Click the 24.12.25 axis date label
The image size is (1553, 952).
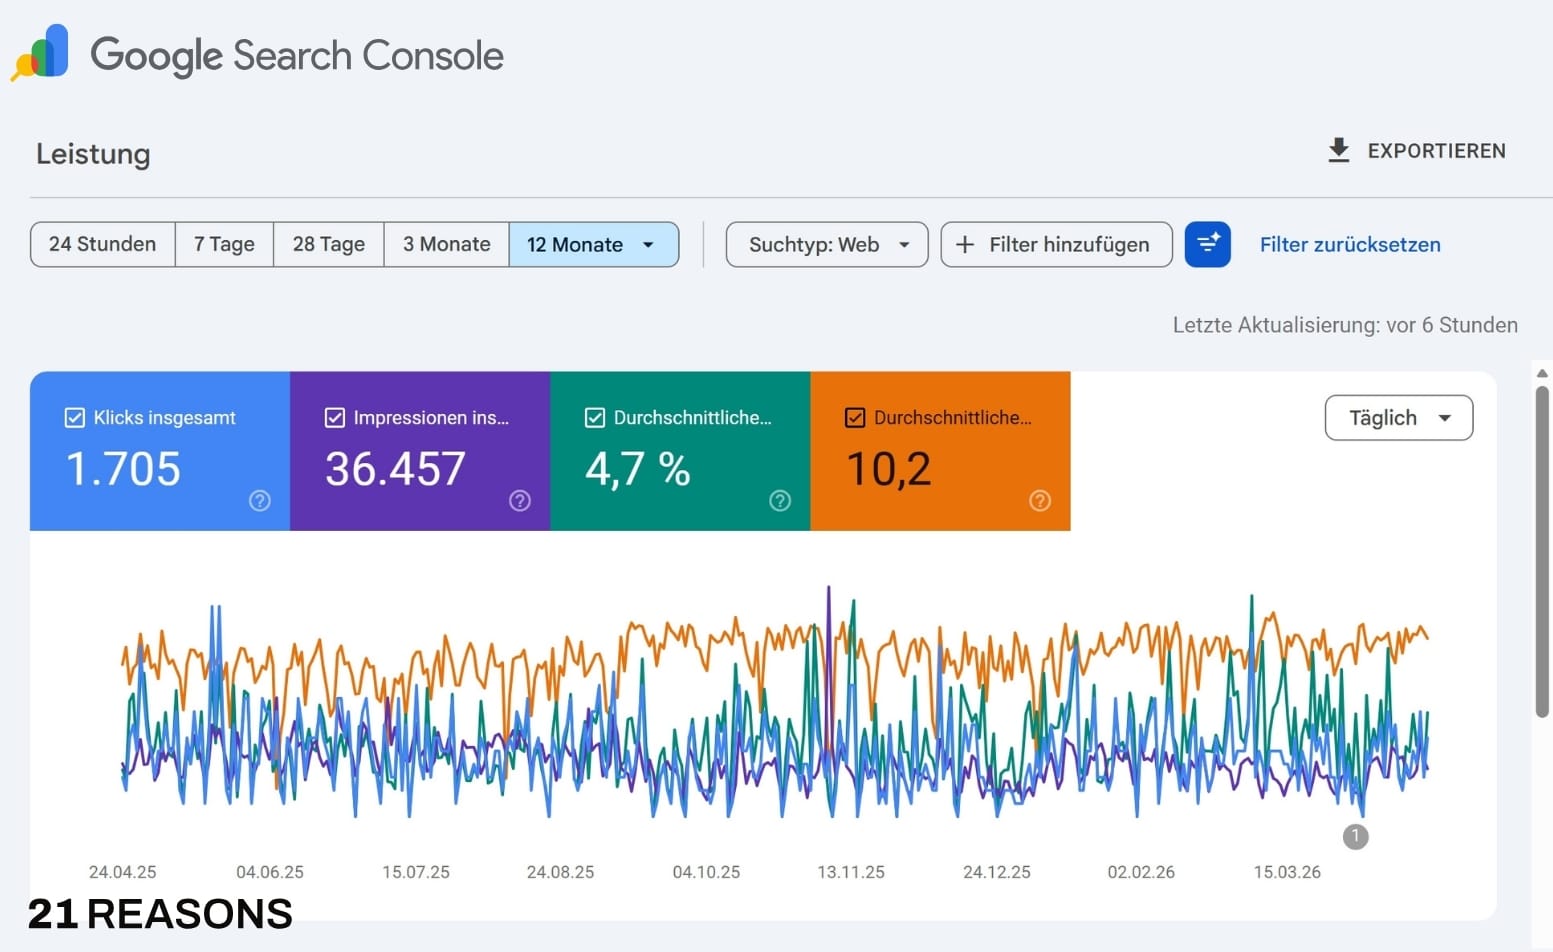pos(997,872)
